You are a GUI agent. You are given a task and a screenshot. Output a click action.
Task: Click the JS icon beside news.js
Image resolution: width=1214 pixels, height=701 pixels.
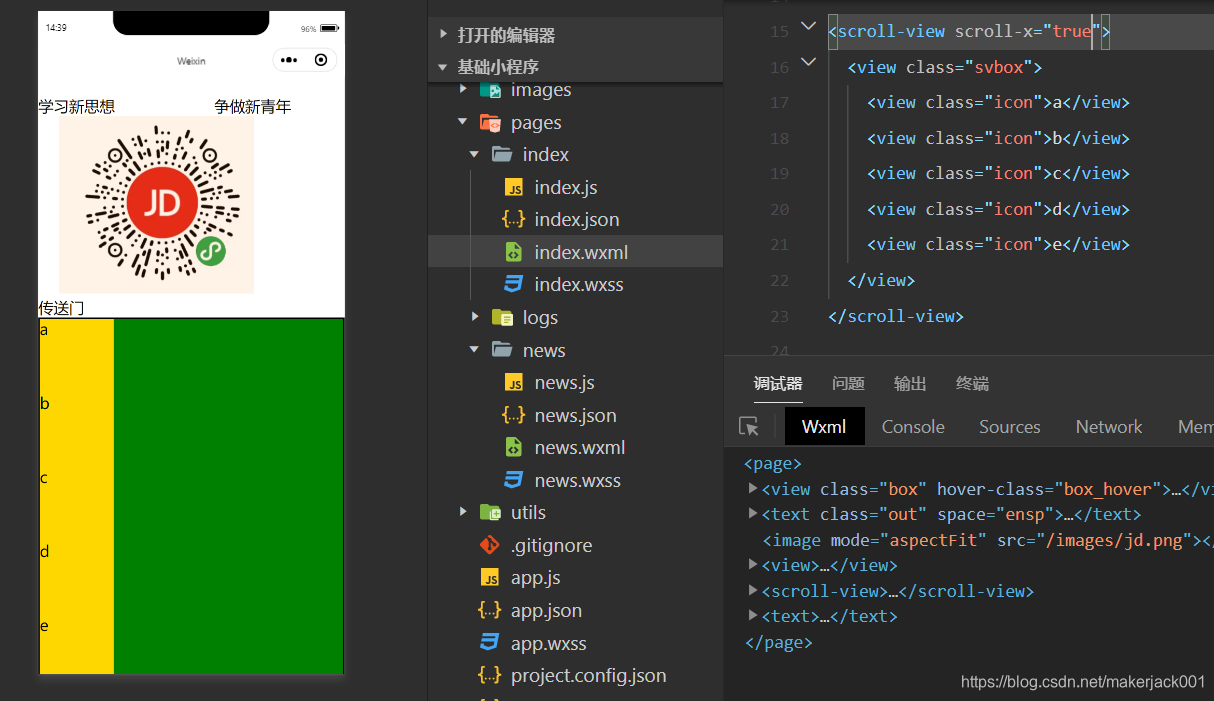coord(514,383)
